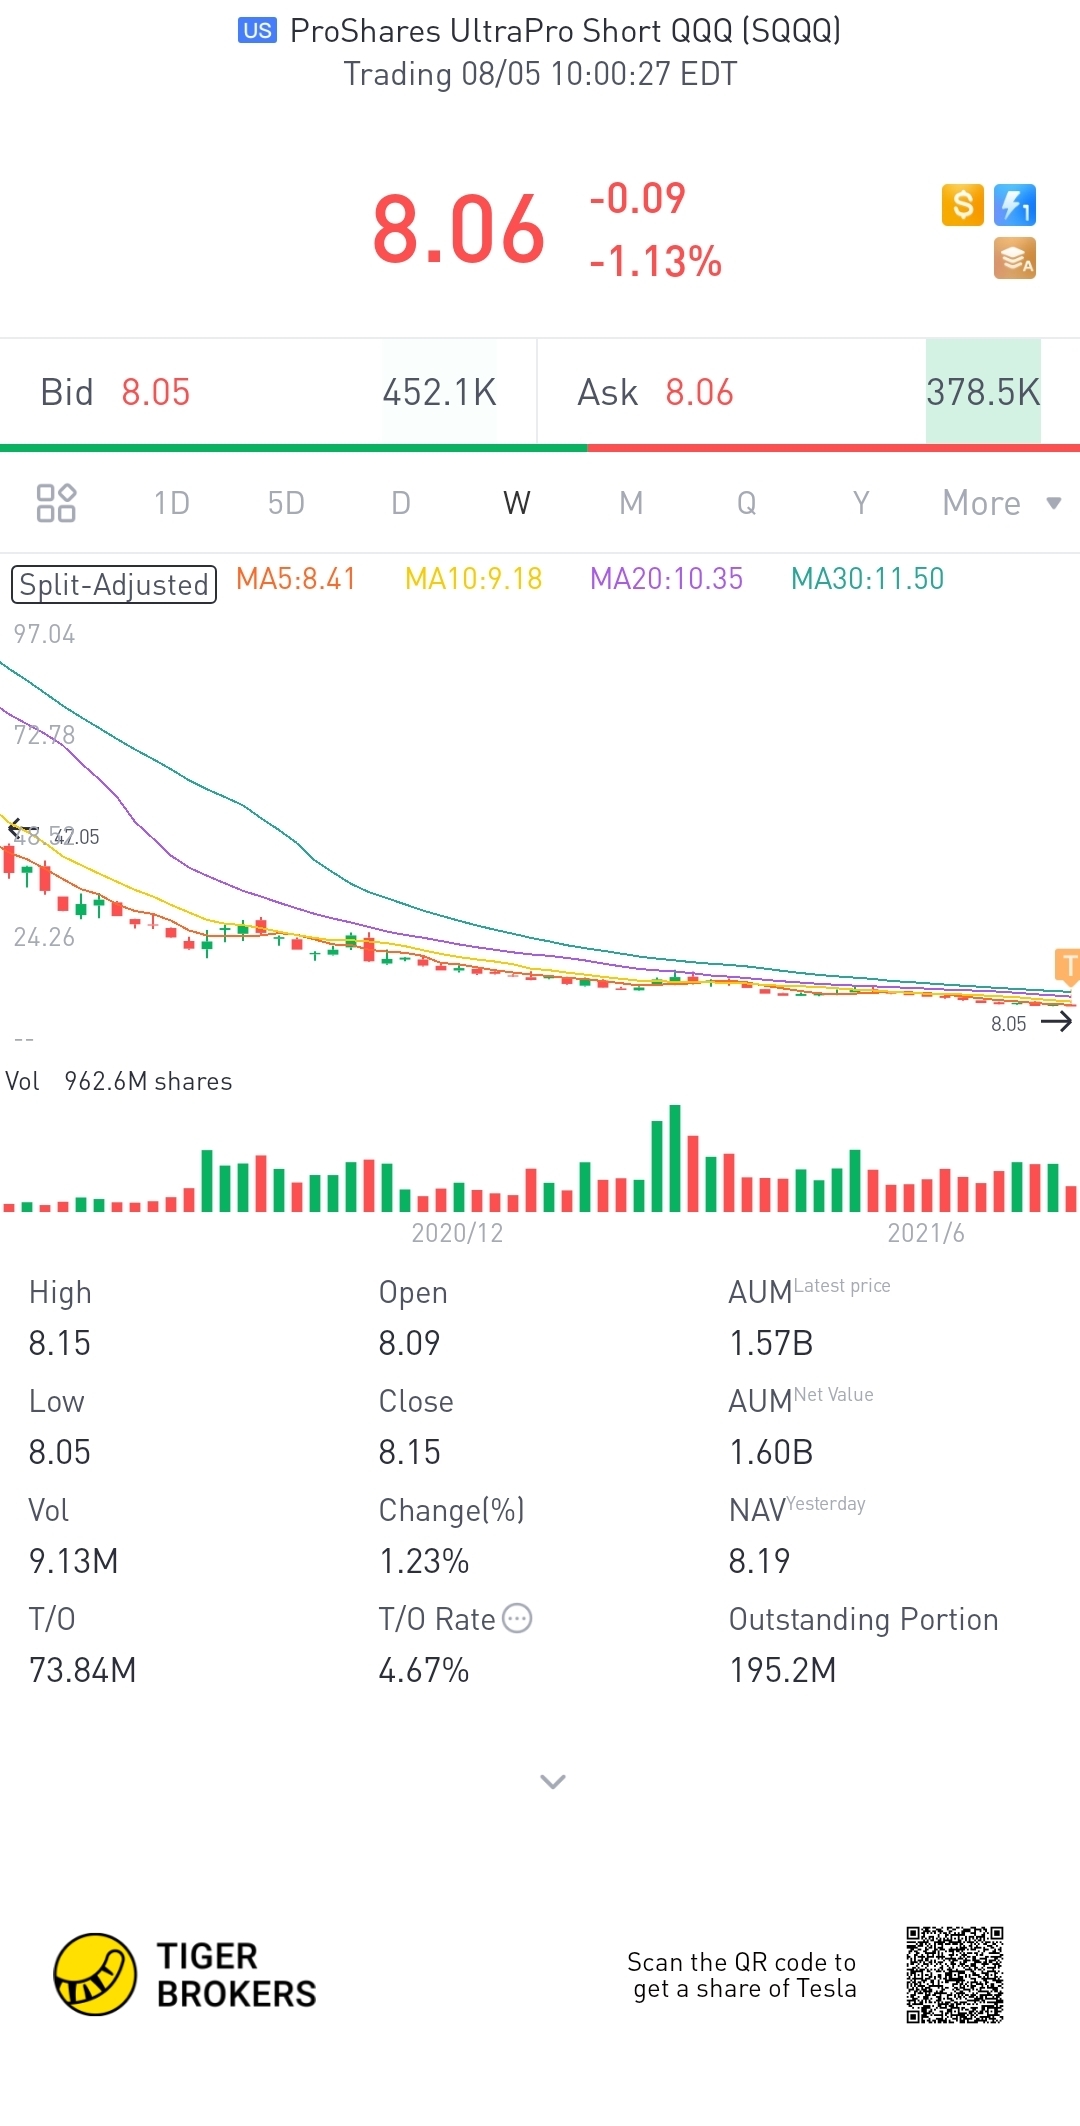Tap the Open value 8.09

tap(409, 1343)
